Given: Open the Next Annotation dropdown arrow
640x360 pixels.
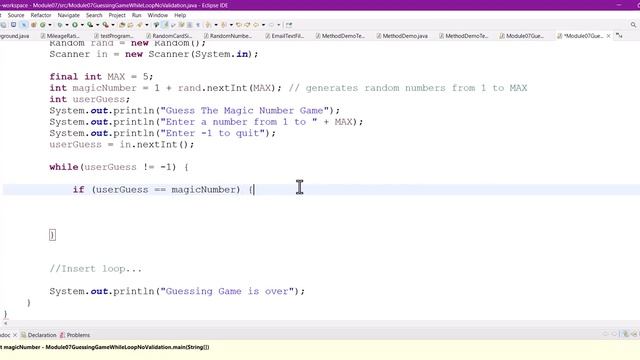Looking at the screenshot, I should 216,25.
